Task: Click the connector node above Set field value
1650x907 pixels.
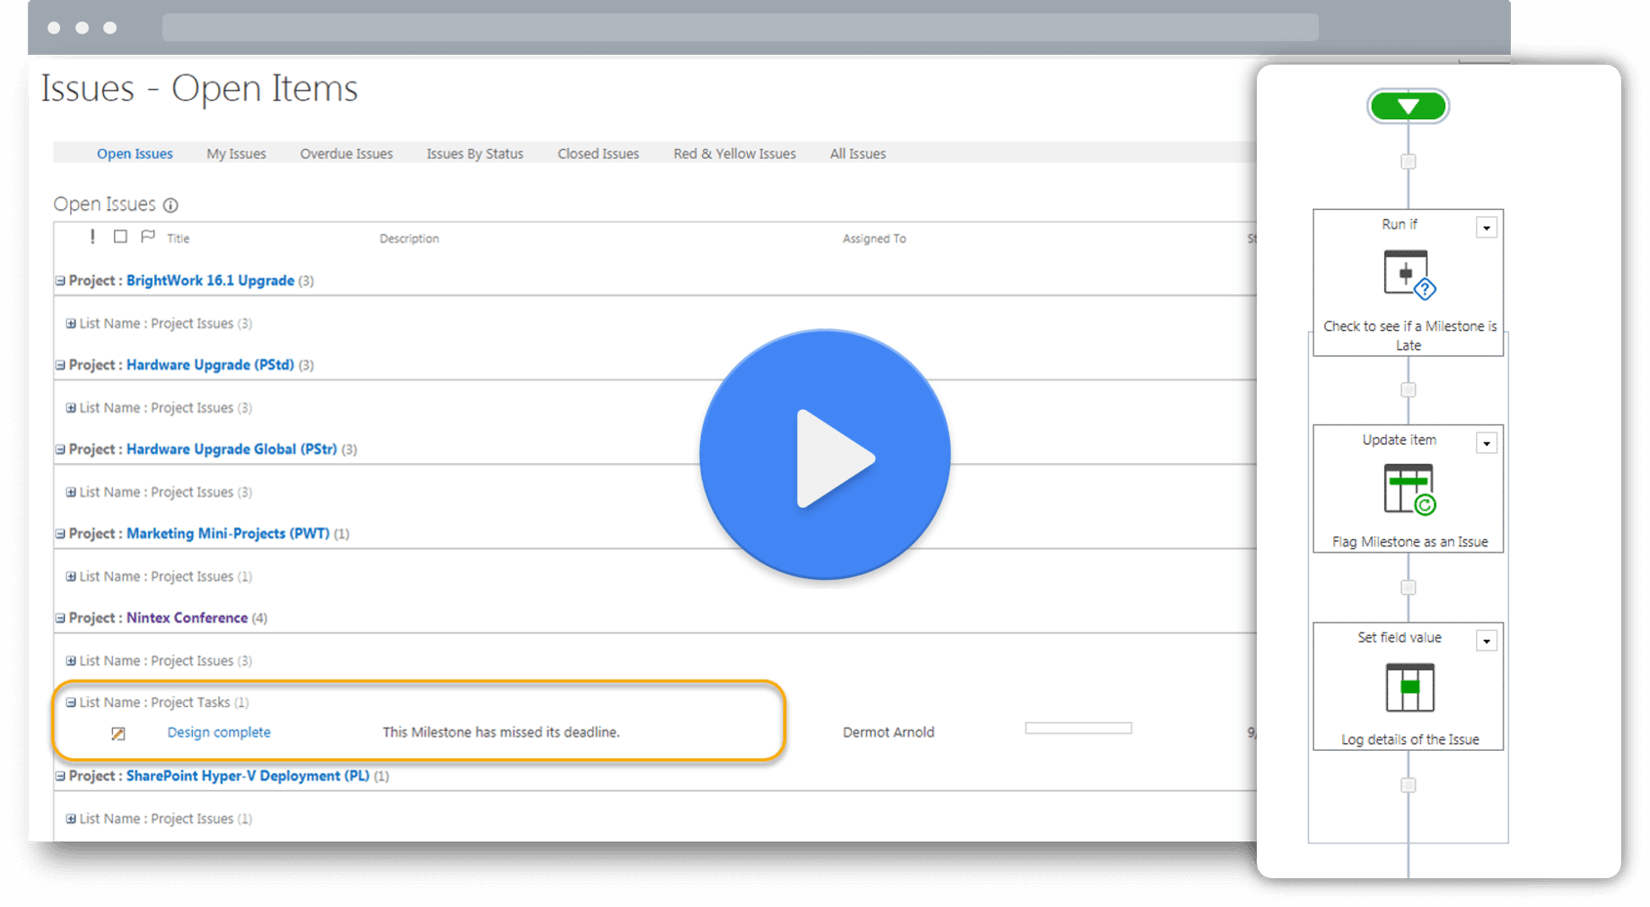Action: pos(1408,588)
